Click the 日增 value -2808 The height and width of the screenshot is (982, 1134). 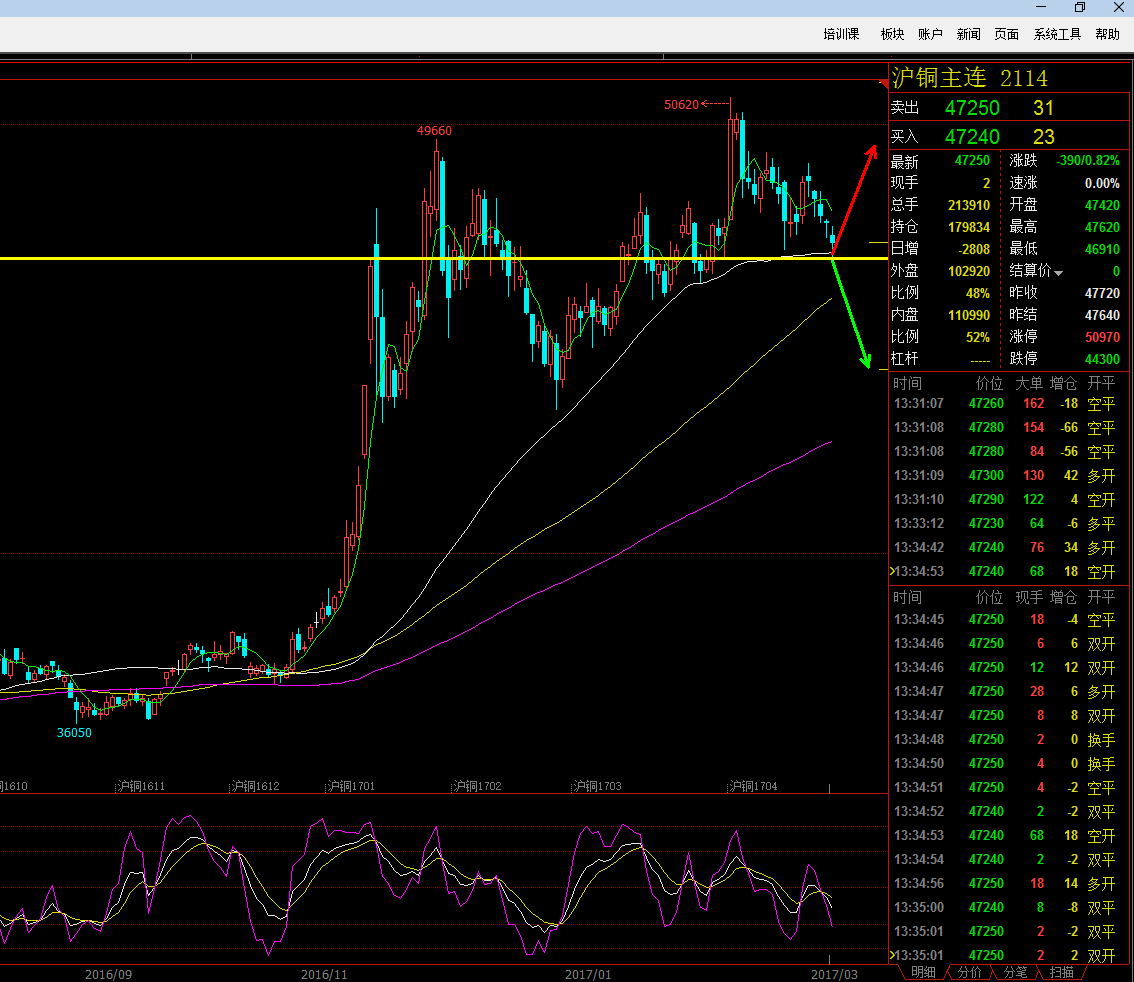[x=973, y=249]
